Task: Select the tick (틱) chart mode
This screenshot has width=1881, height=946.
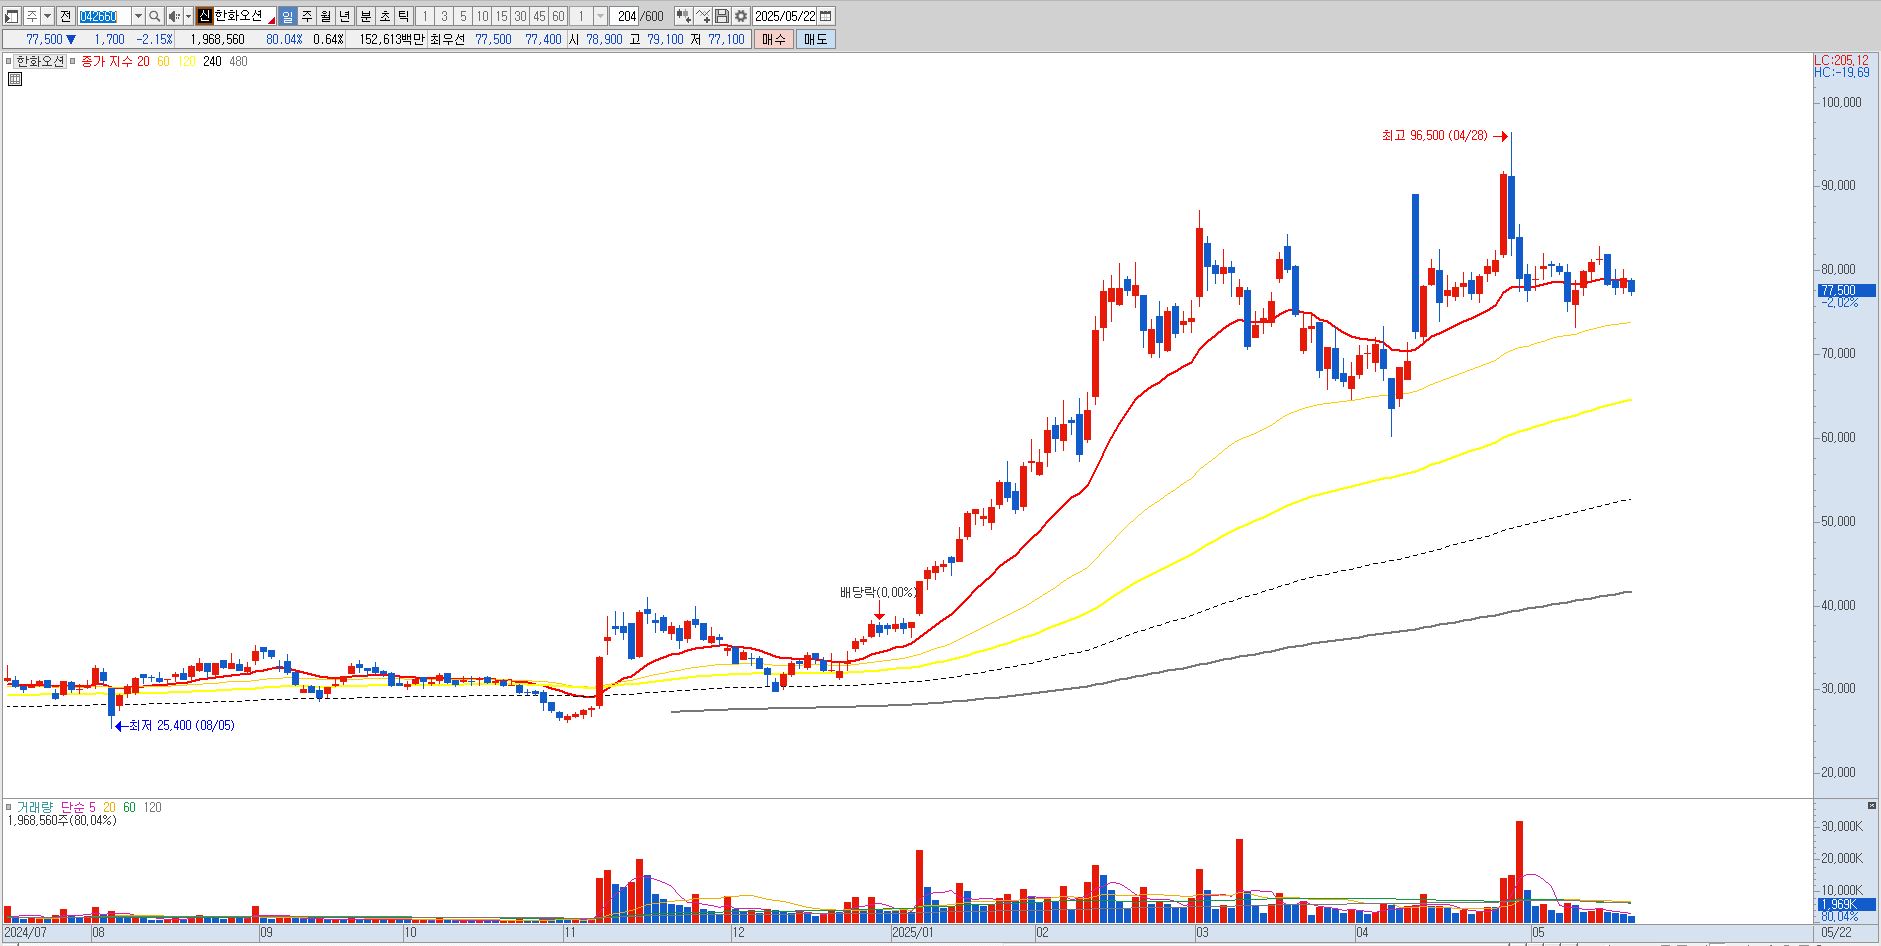Action: [x=403, y=16]
